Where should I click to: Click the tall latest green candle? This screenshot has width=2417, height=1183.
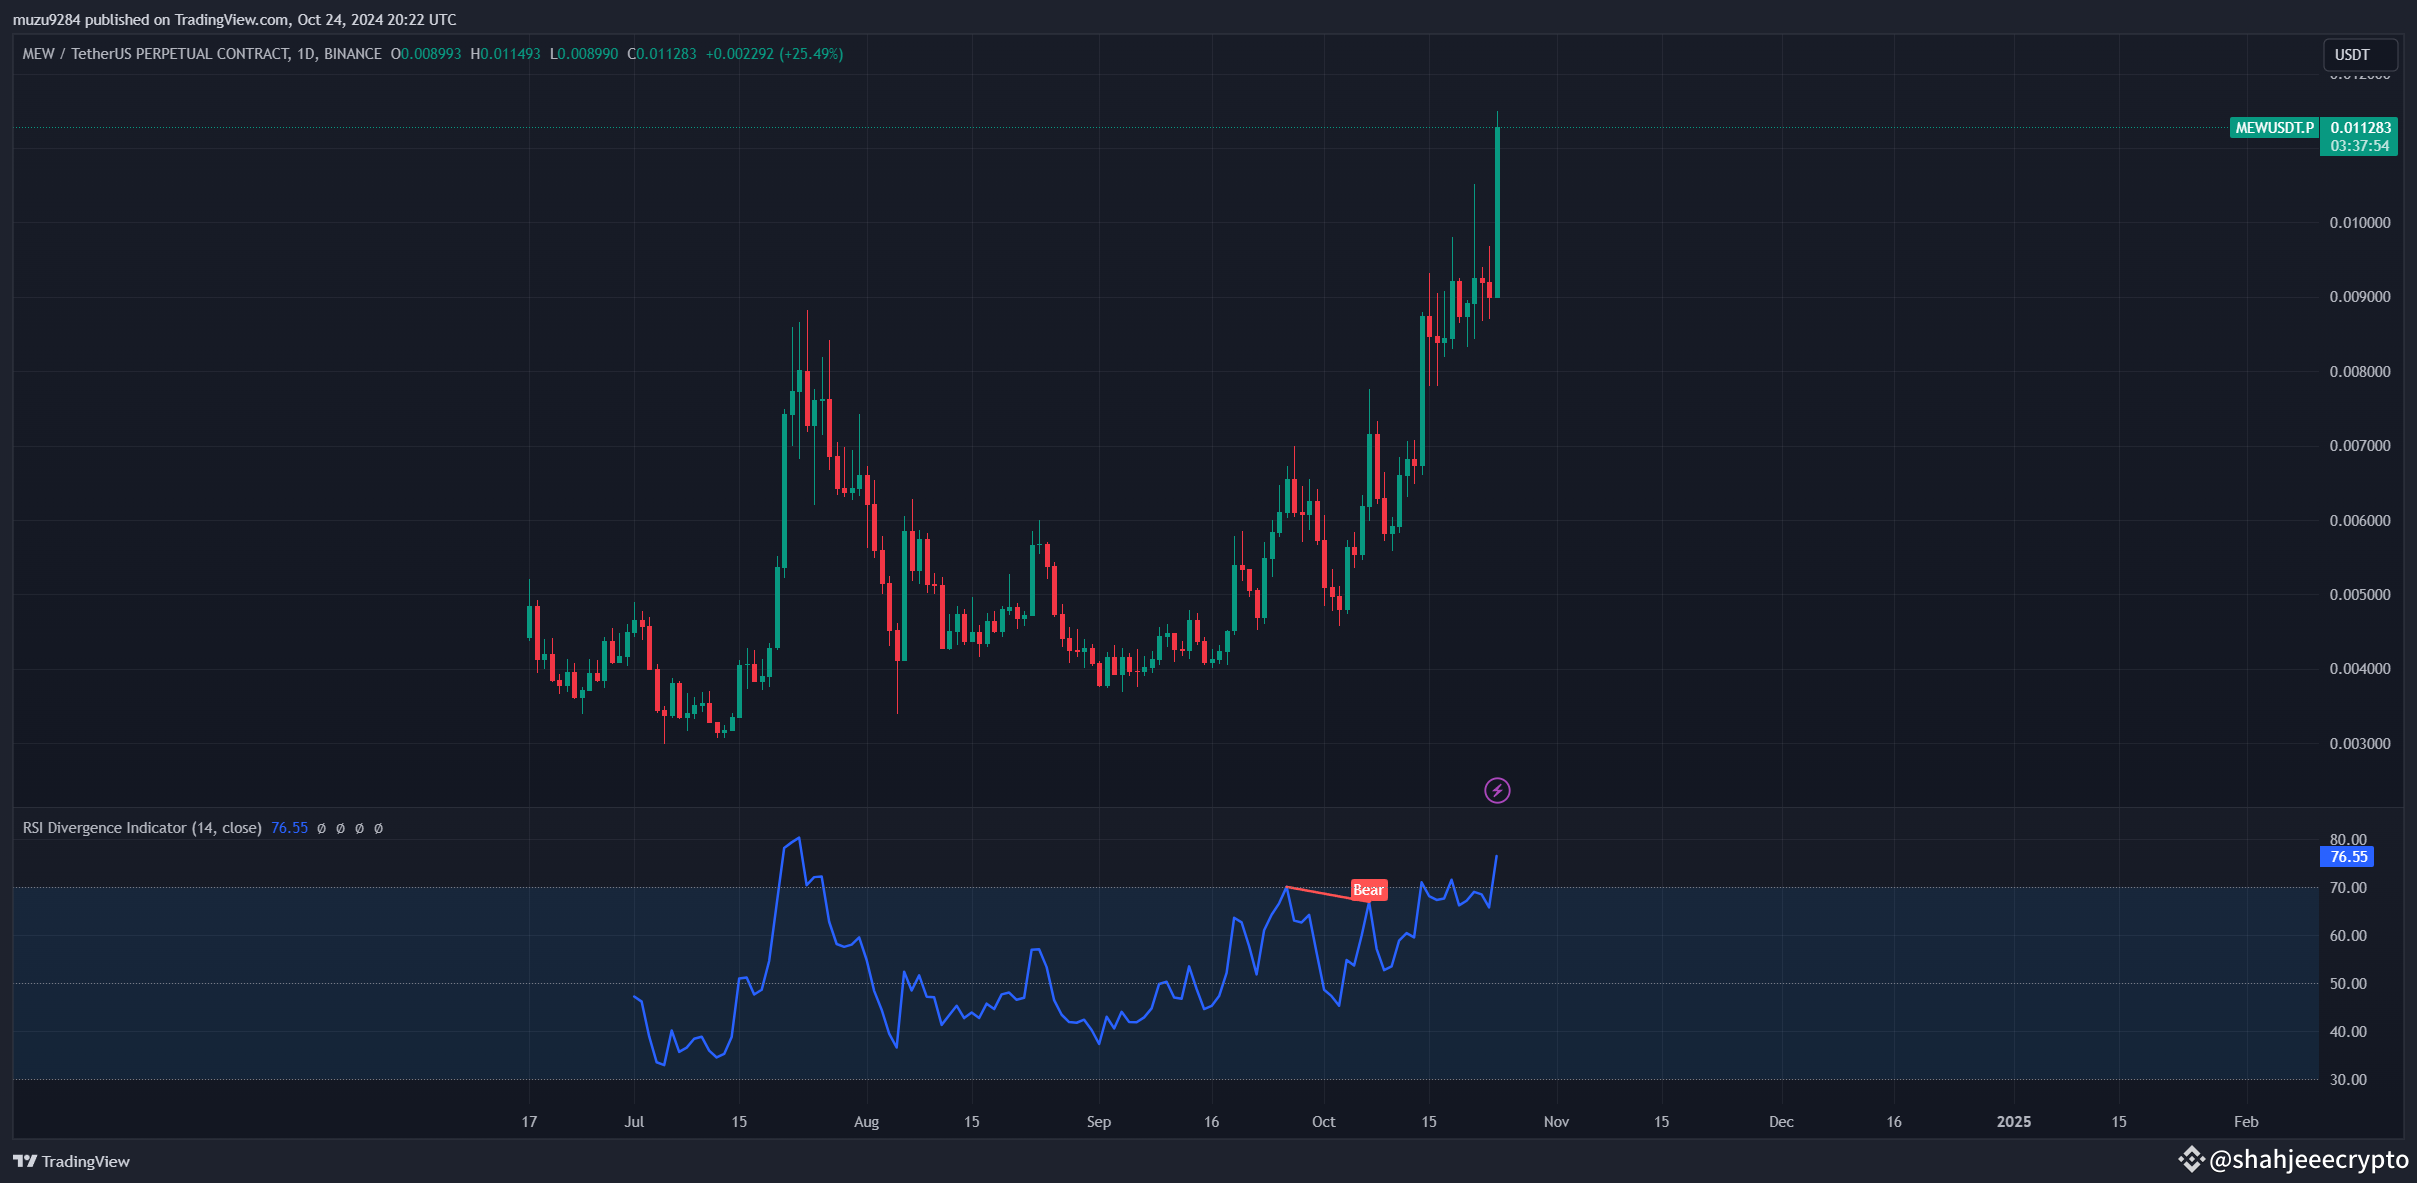coord(1497,210)
